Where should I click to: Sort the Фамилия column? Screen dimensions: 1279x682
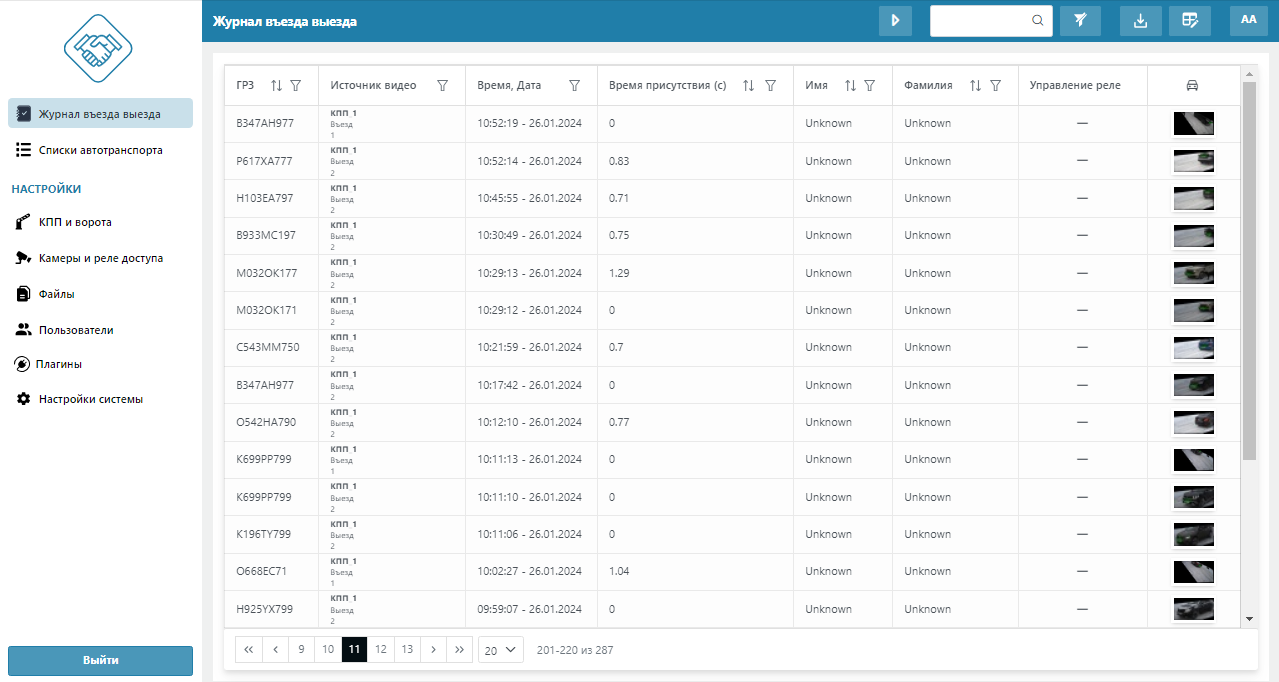click(x=975, y=86)
